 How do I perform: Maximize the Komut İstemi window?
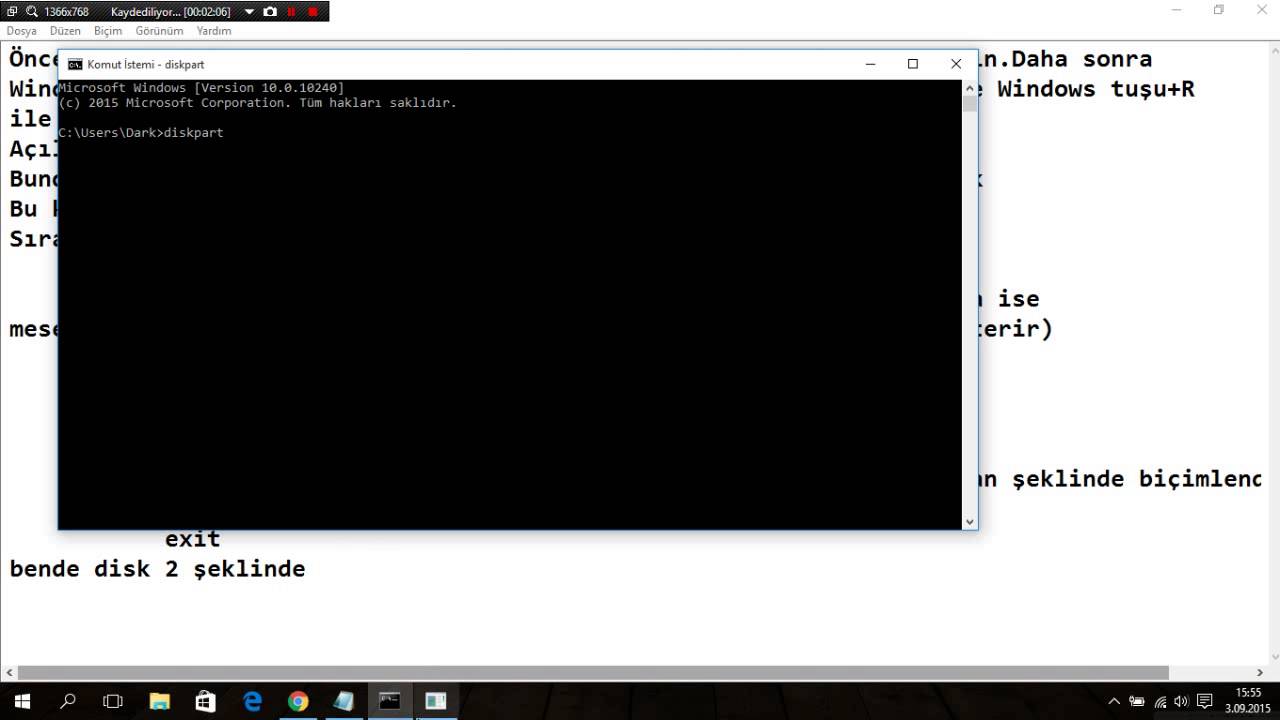[x=913, y=64]
